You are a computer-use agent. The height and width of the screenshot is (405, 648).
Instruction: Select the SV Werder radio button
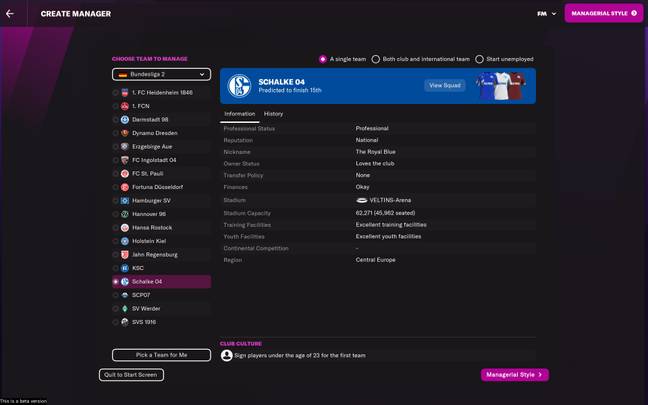coord(116,309)
